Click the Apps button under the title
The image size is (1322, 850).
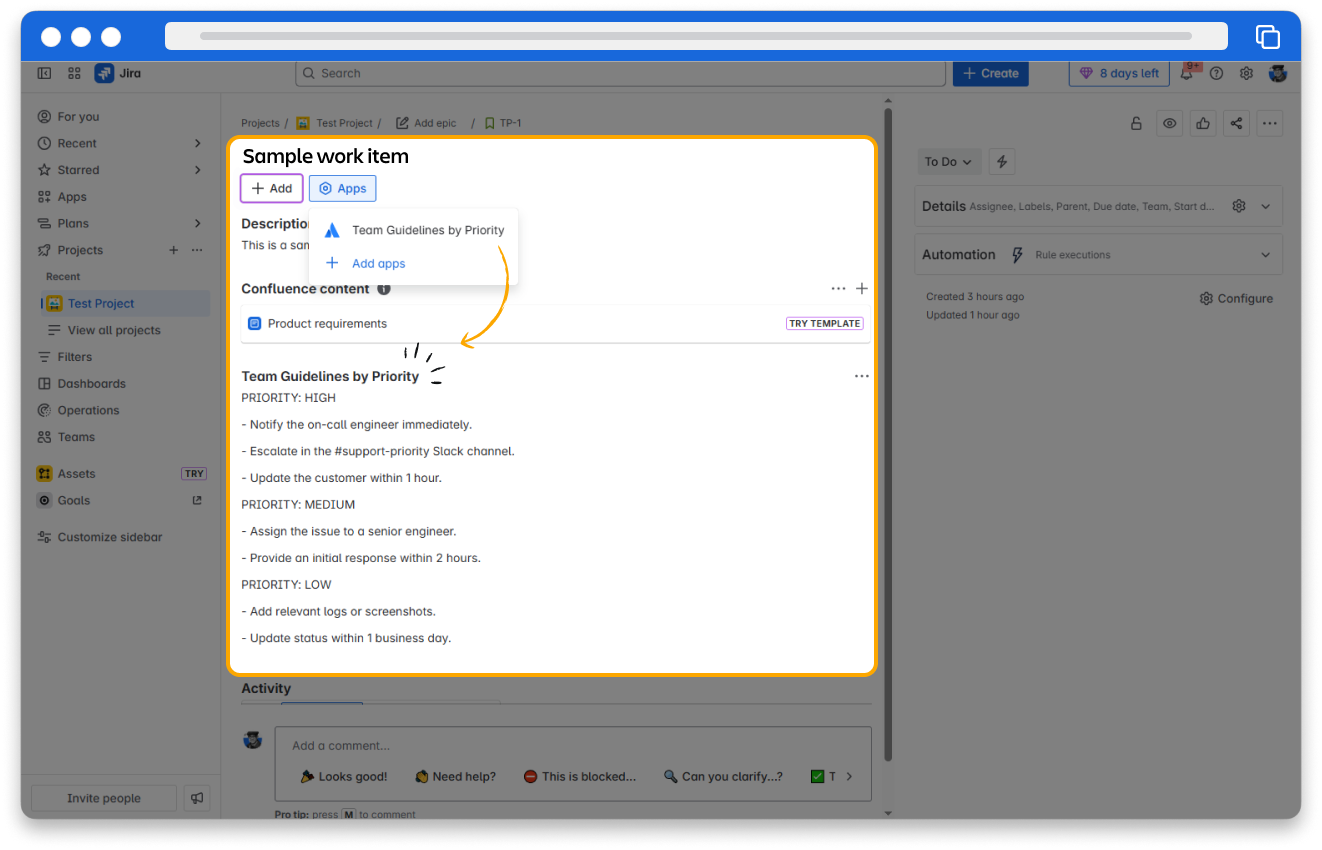(342, 188)
